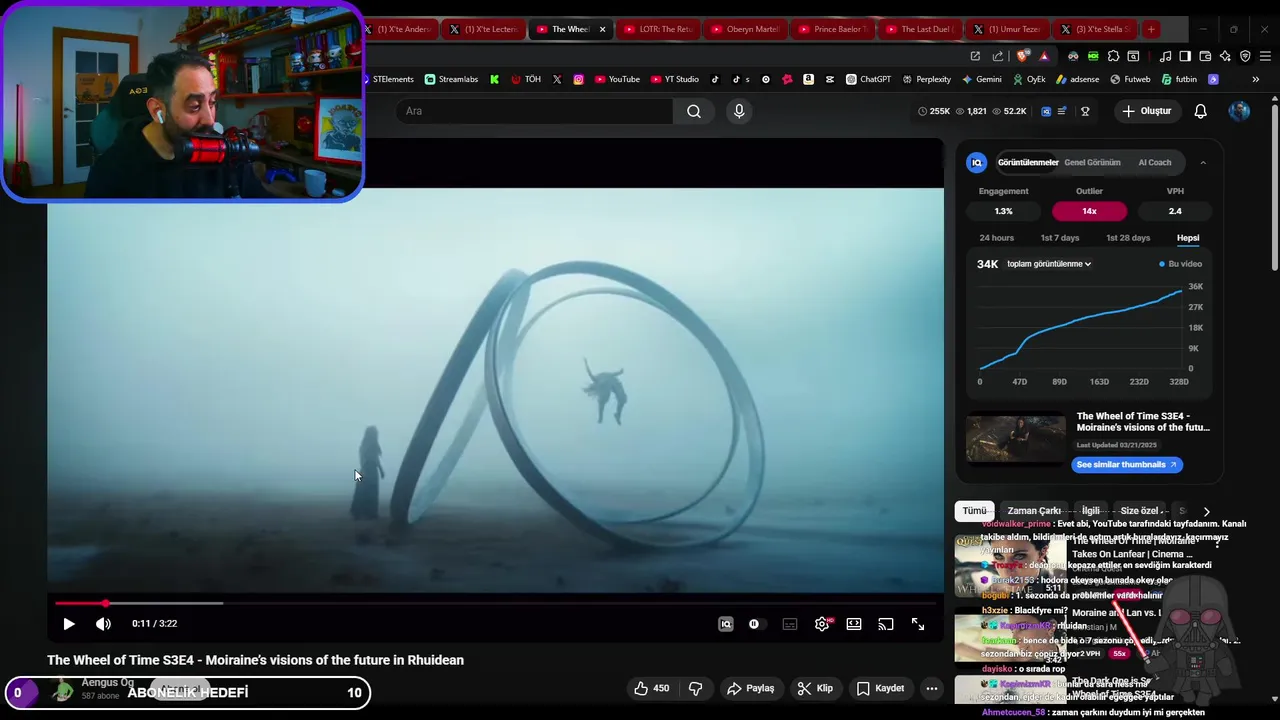
Task: Click the vidIQ icon in player controls
Action: [726, 624]
